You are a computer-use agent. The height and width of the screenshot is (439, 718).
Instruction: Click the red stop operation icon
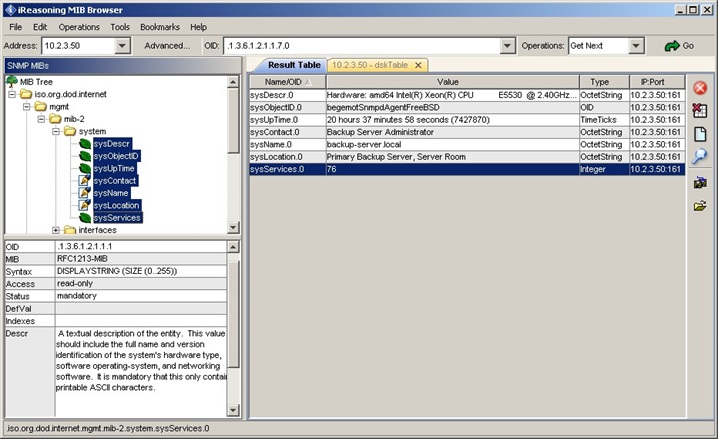[x=700, y=87]
